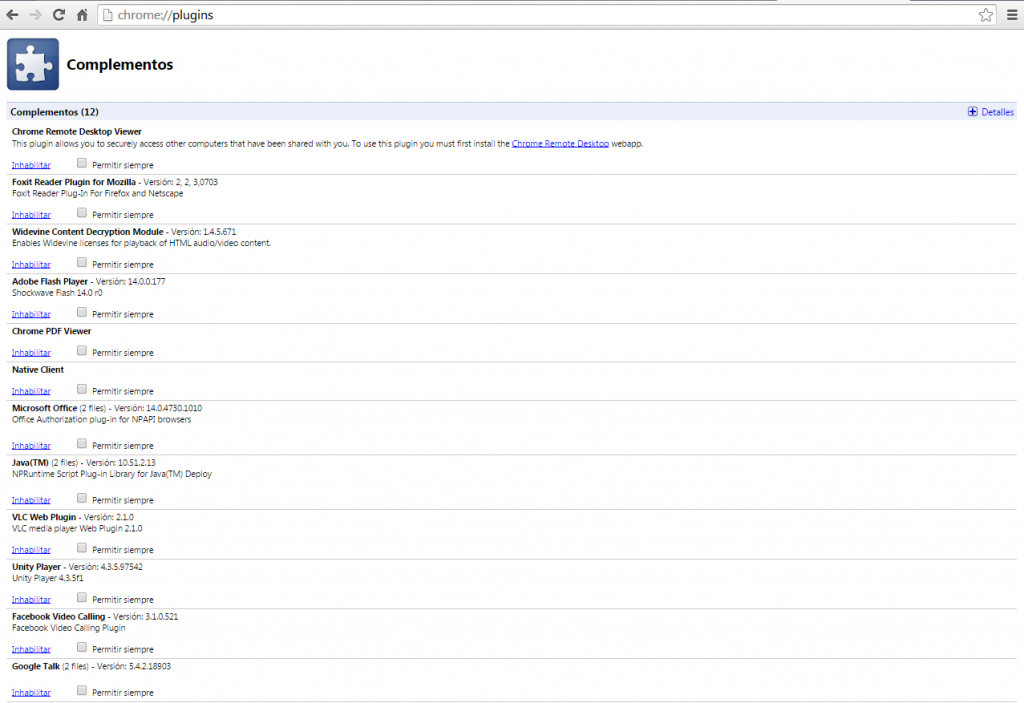Bookmark this page with the star

pos(984,15)
